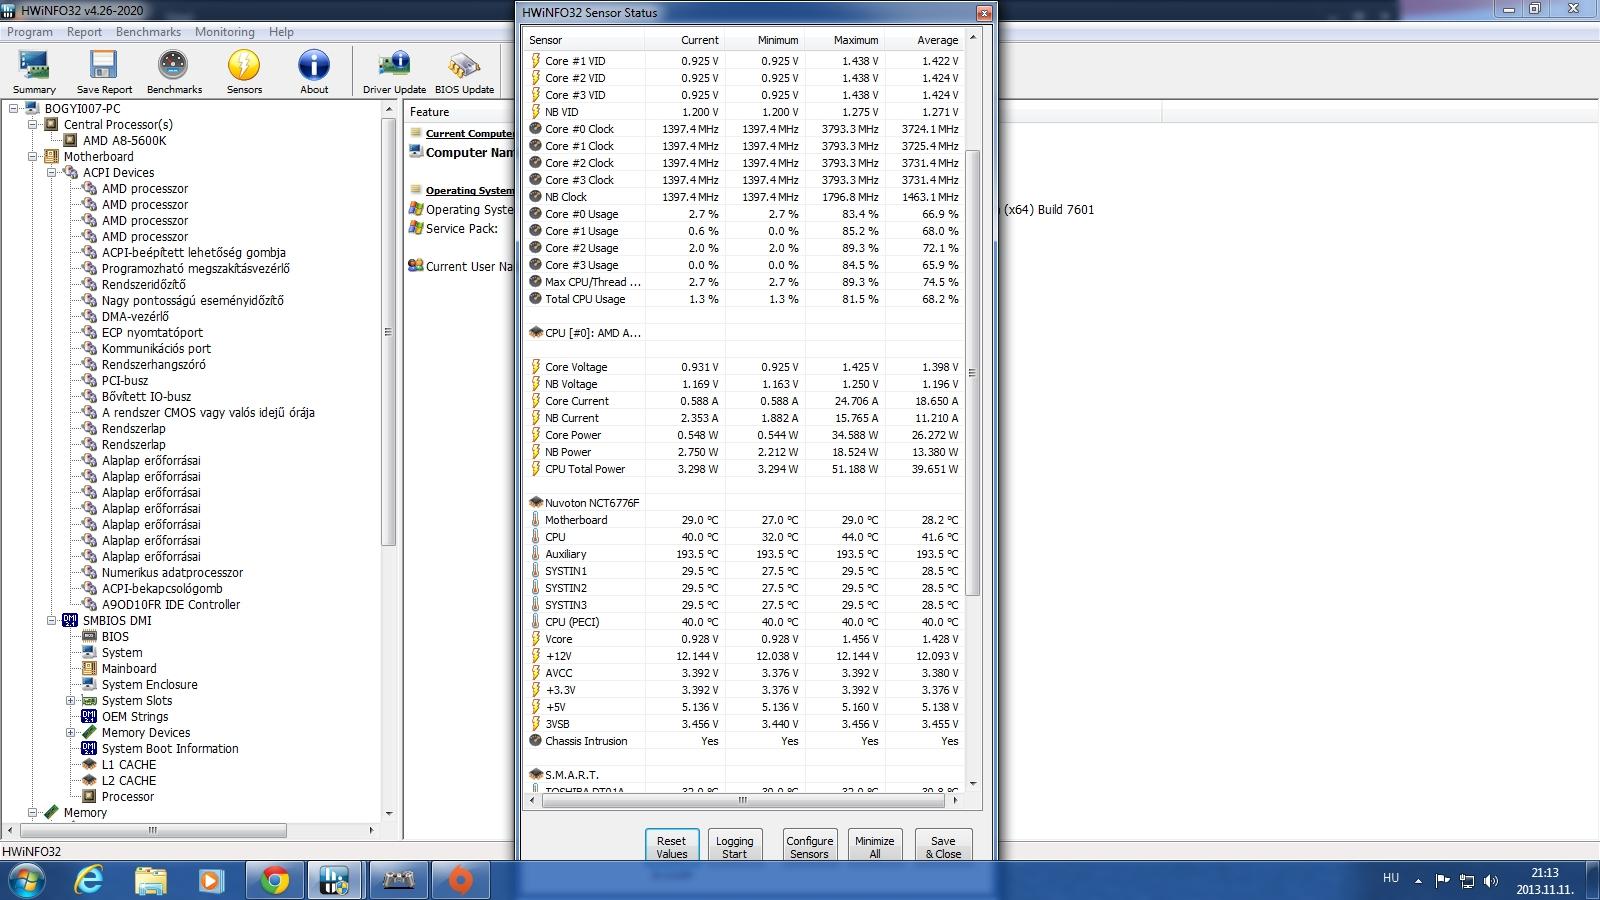
Task: Open Sensors via the lightning toolbar icon
Action: click(x=244, y=65)
